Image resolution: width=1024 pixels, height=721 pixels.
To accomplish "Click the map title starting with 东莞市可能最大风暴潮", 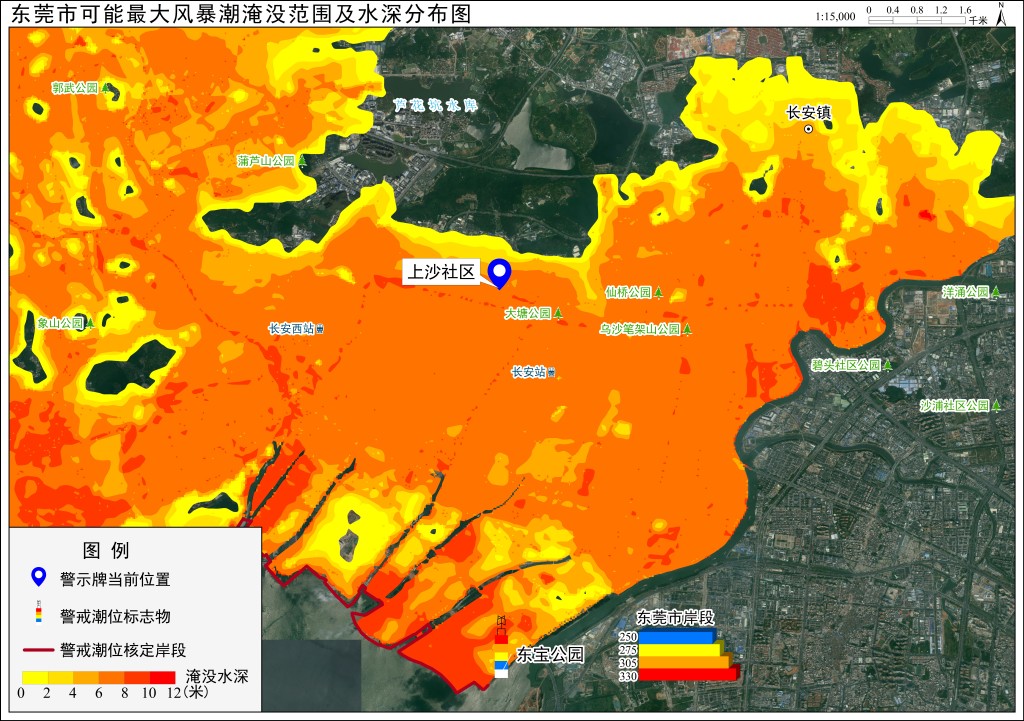I will [x=241, y=14].
